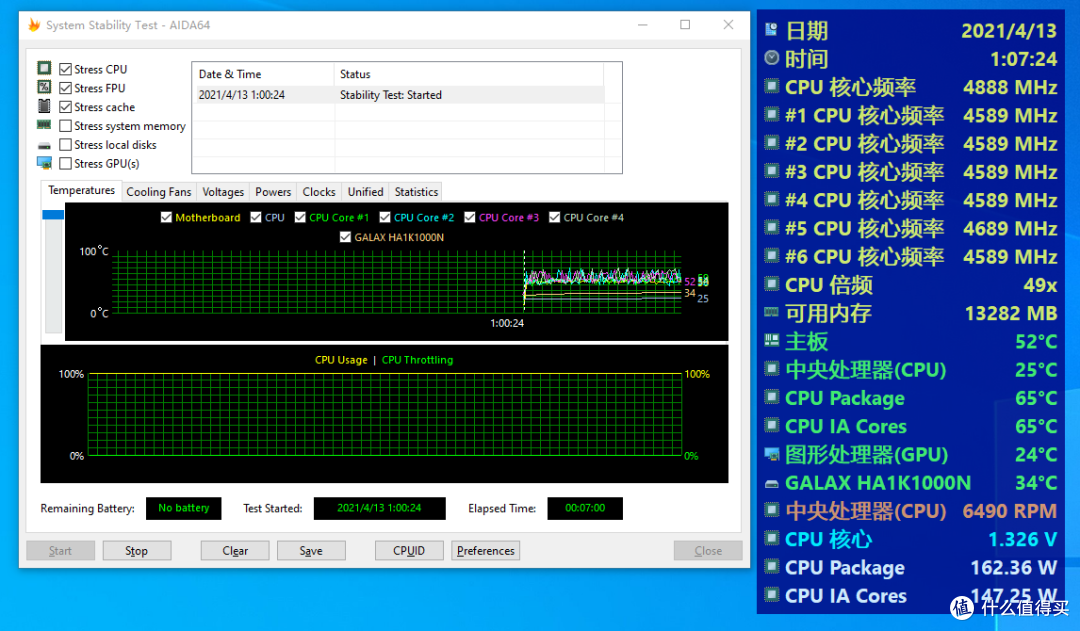Toggle CPU Core #2 graph checkbox
The width and height of the screenshot is (1080, 631).
coord(384,217)
